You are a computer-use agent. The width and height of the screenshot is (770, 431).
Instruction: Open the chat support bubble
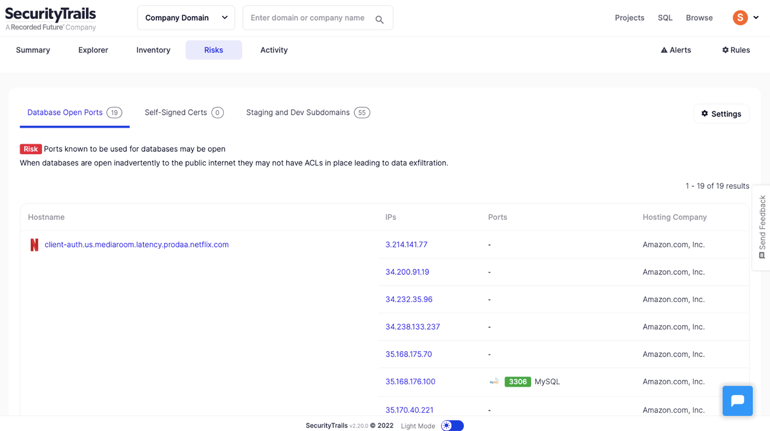point(737,401)
